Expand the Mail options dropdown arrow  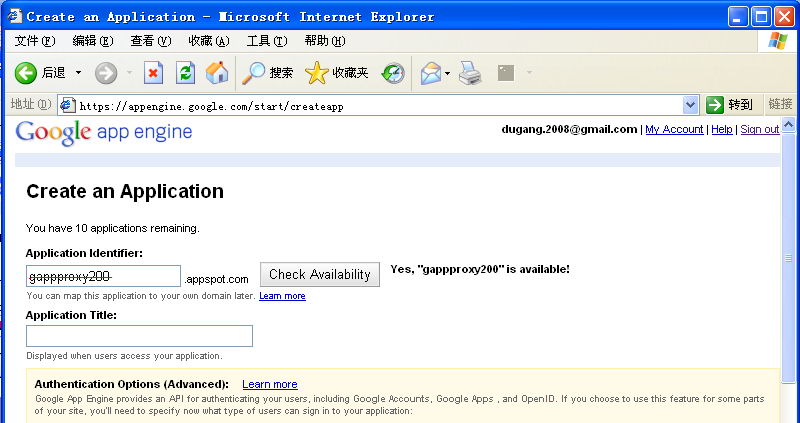tap(447, 73)
